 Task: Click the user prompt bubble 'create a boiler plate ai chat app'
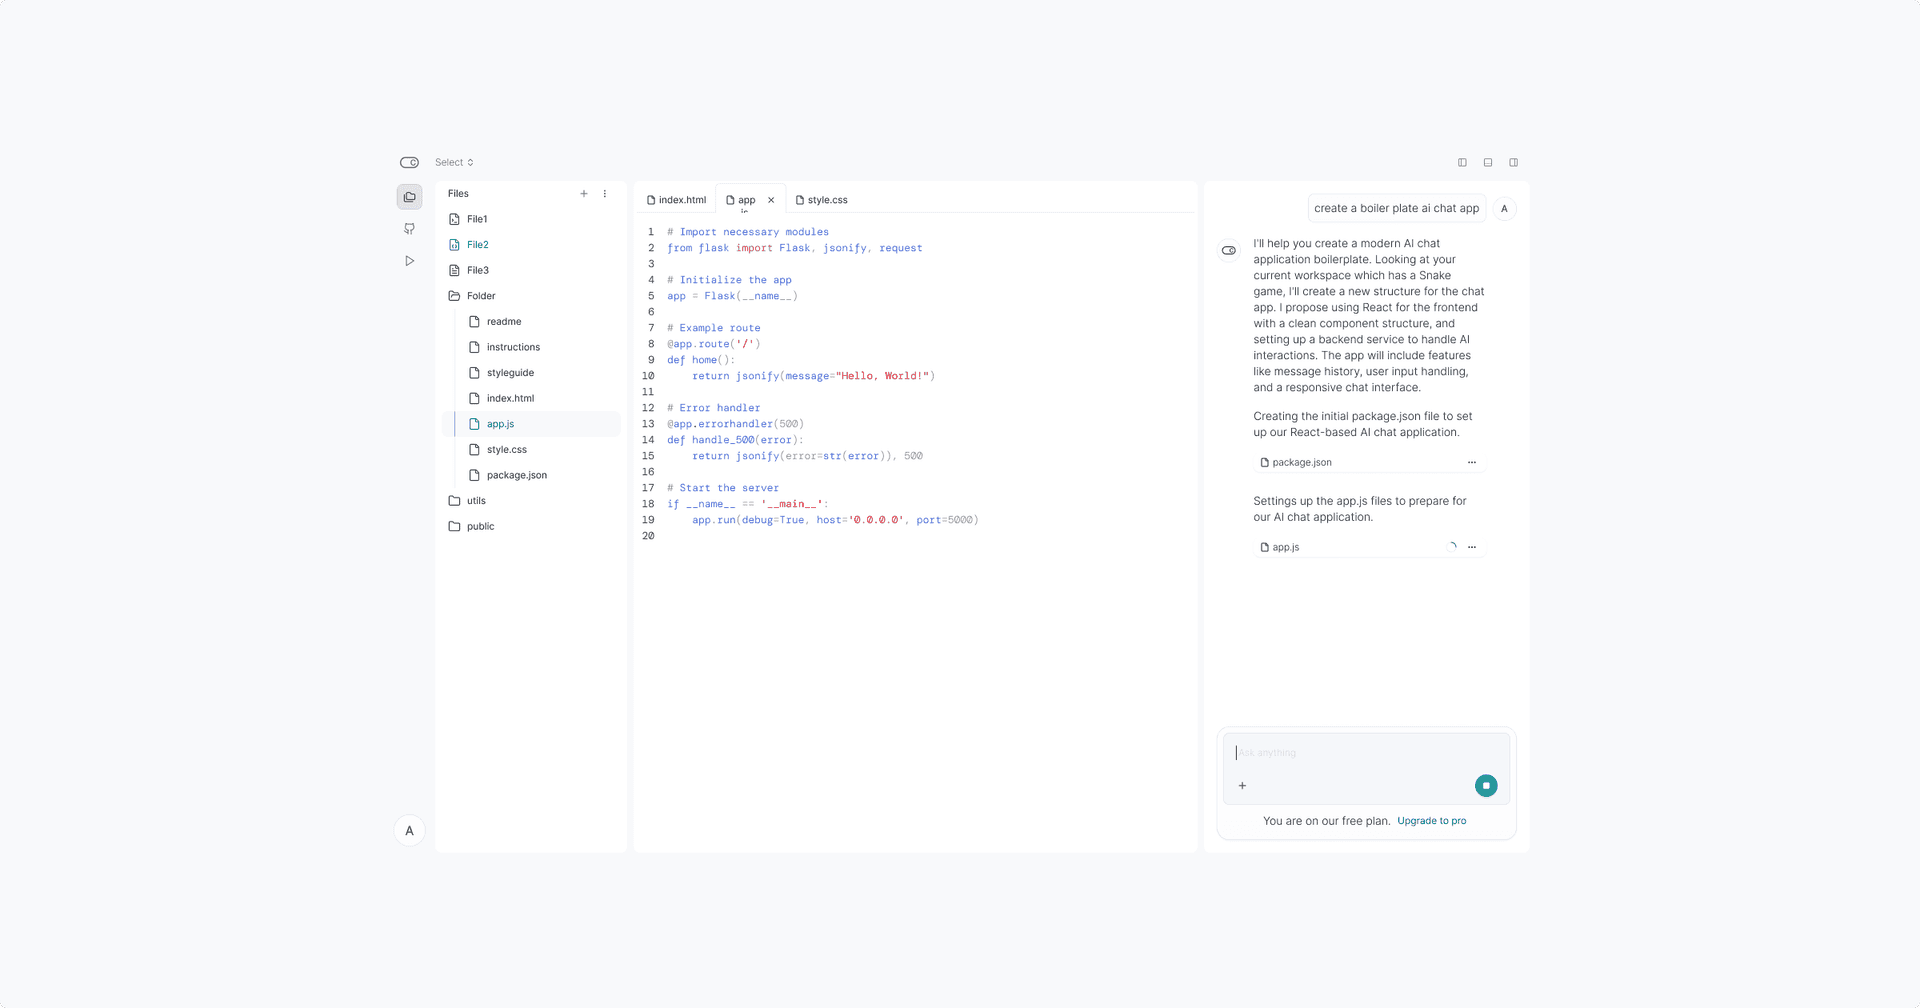1396,209
